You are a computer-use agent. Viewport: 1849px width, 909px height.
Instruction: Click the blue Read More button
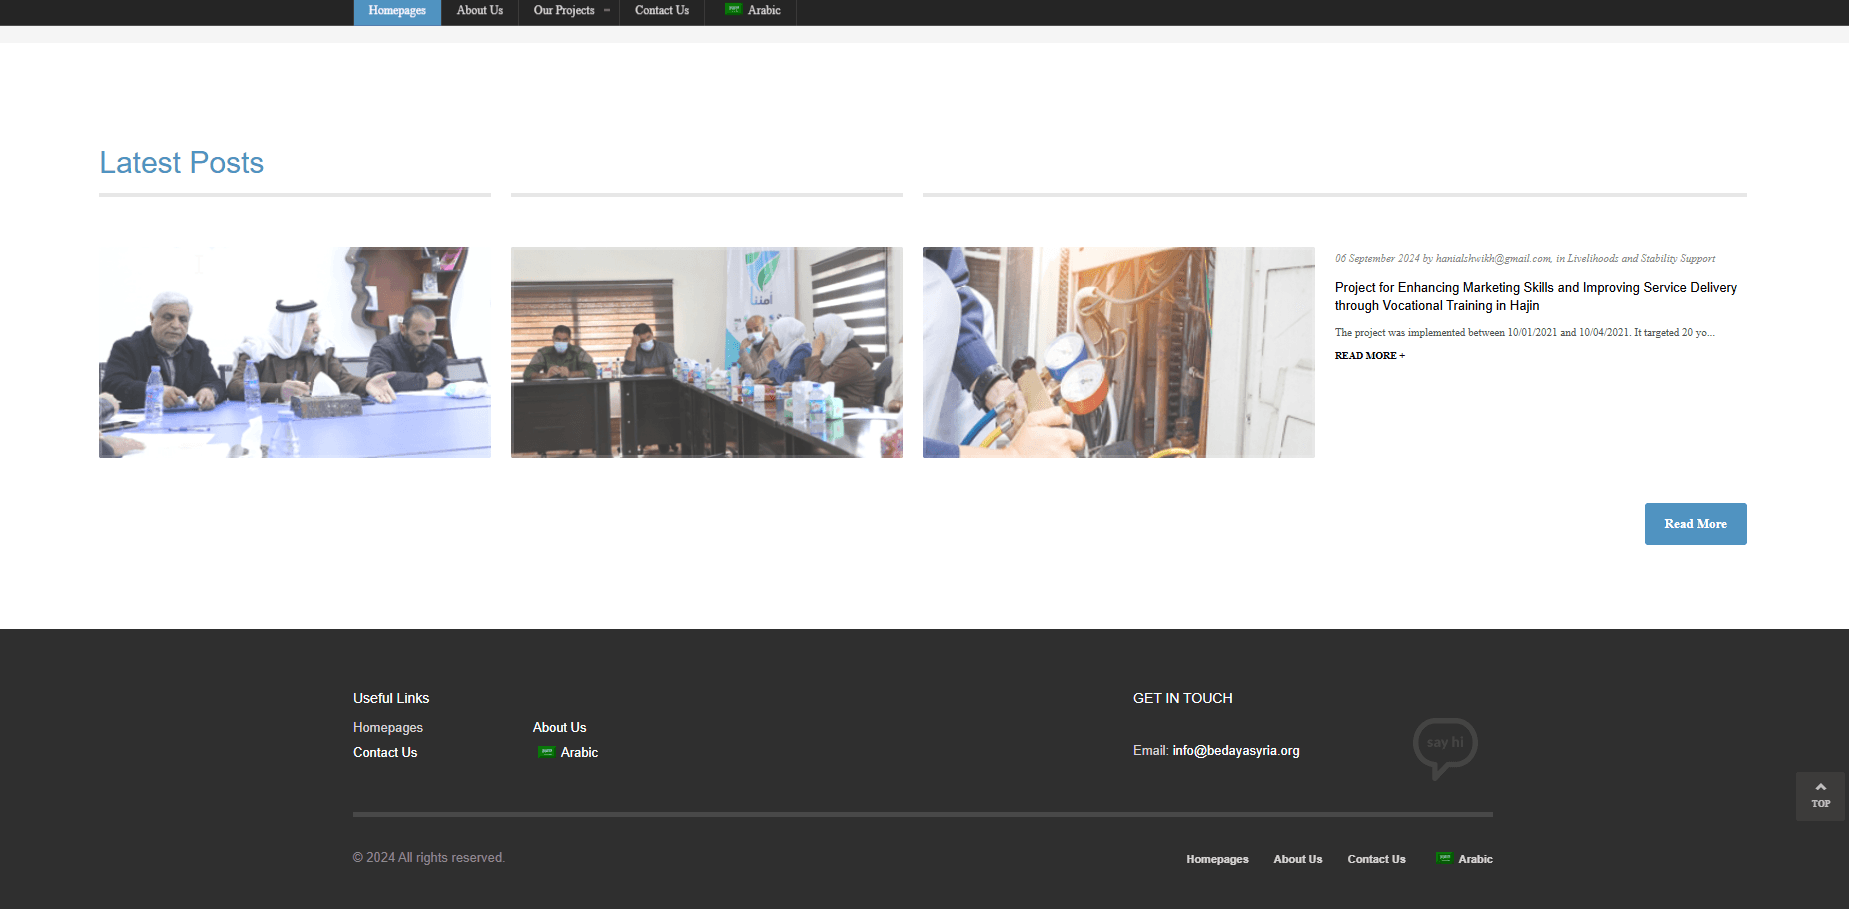[1696, 524]
